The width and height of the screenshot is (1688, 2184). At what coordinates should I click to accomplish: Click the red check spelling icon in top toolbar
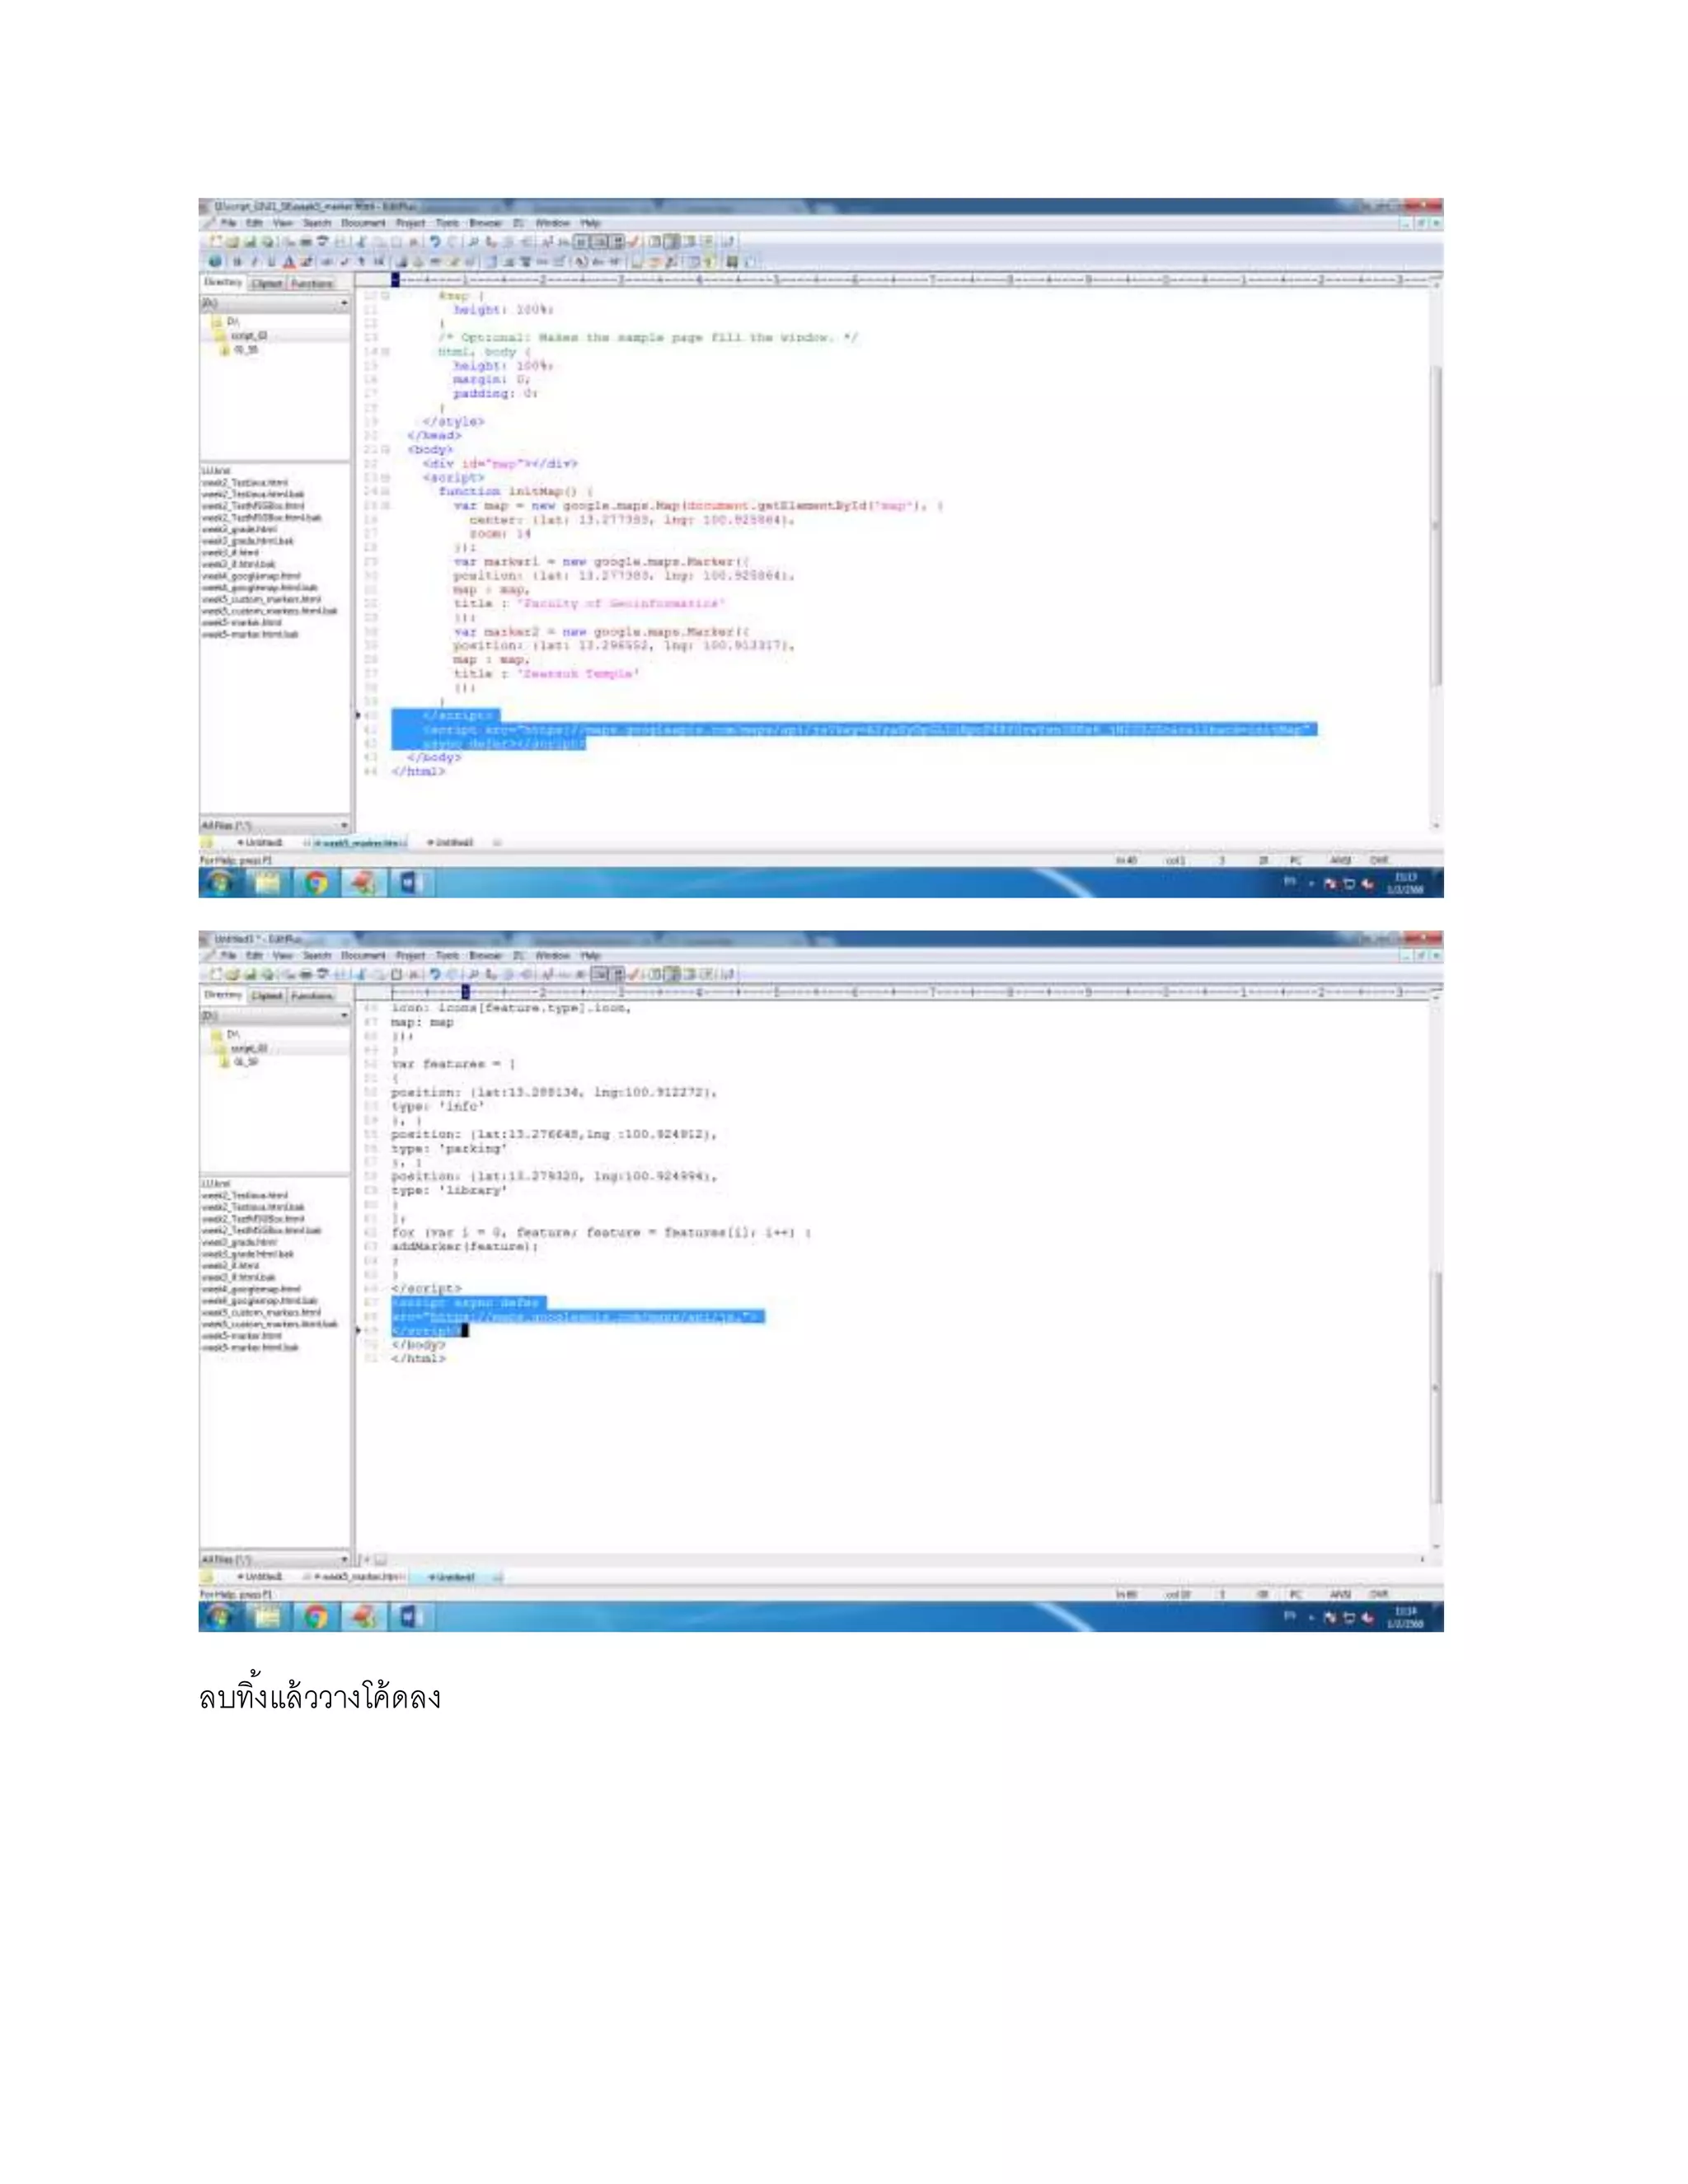pyautogui.click(x=633, y=241)
